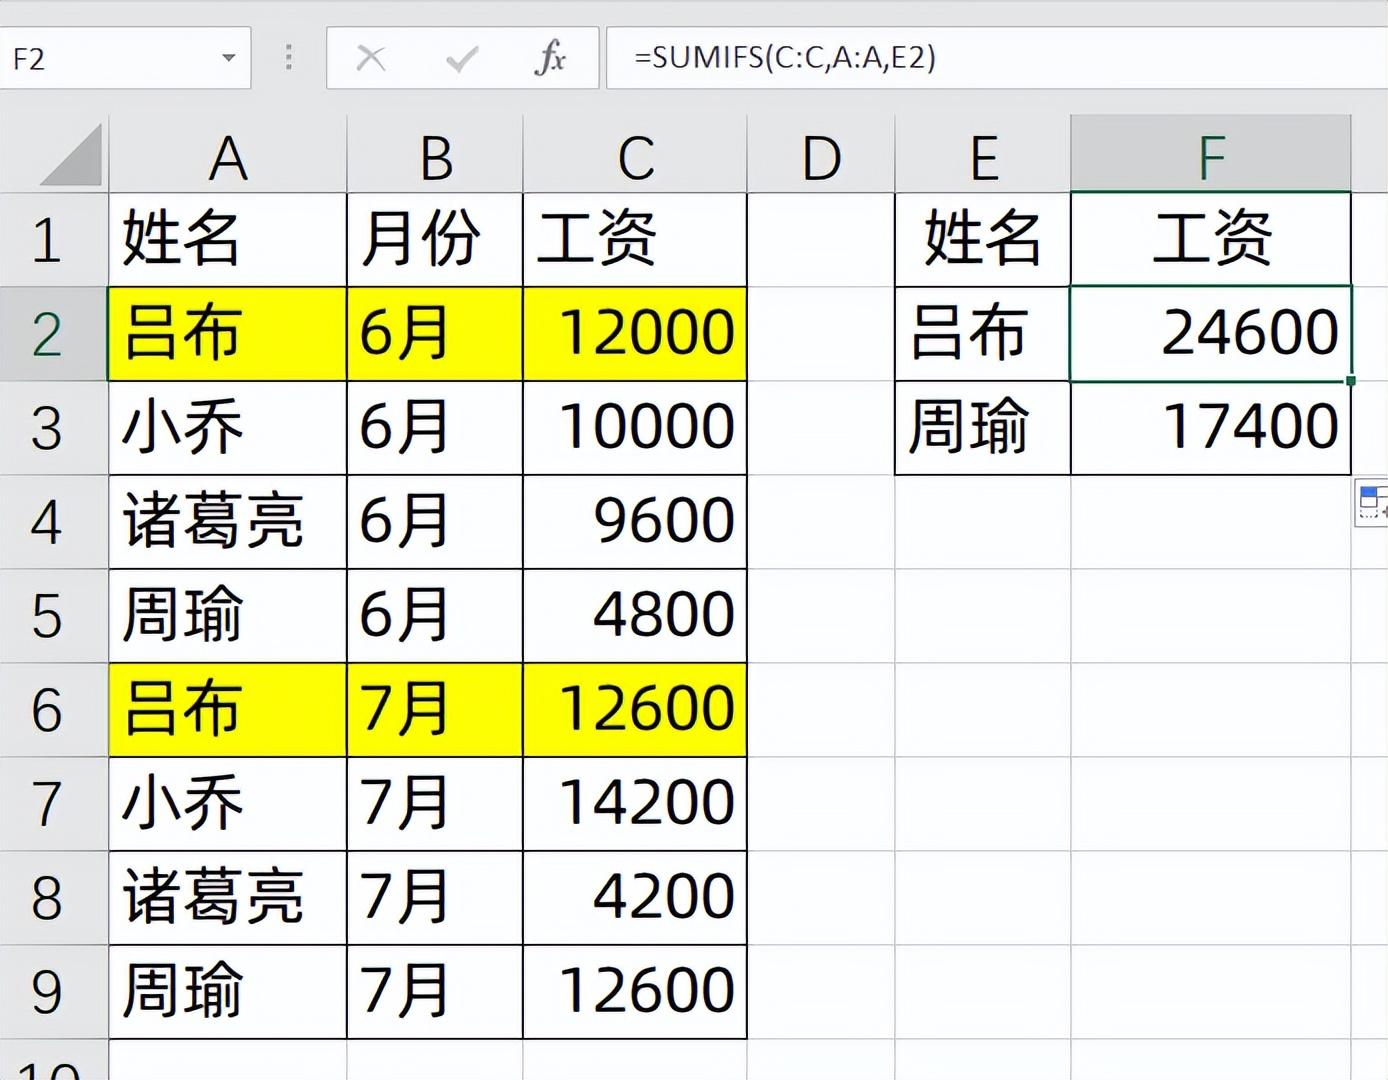Click cell A7 containing 小乔

(x=228, y=804)
